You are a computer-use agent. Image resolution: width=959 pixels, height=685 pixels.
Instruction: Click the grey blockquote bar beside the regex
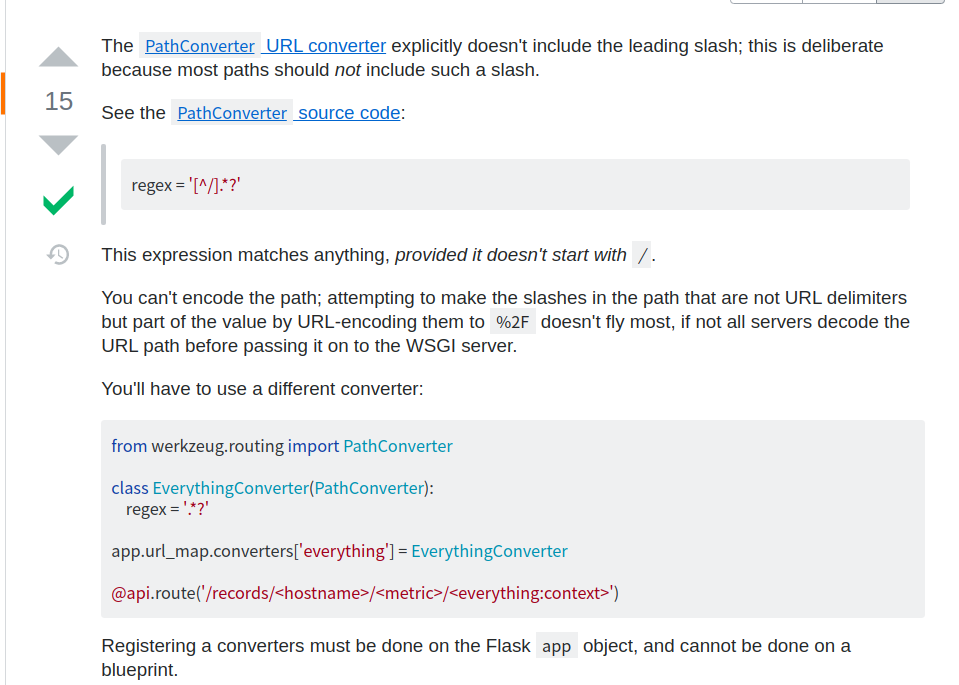click(x=103, y=184)
